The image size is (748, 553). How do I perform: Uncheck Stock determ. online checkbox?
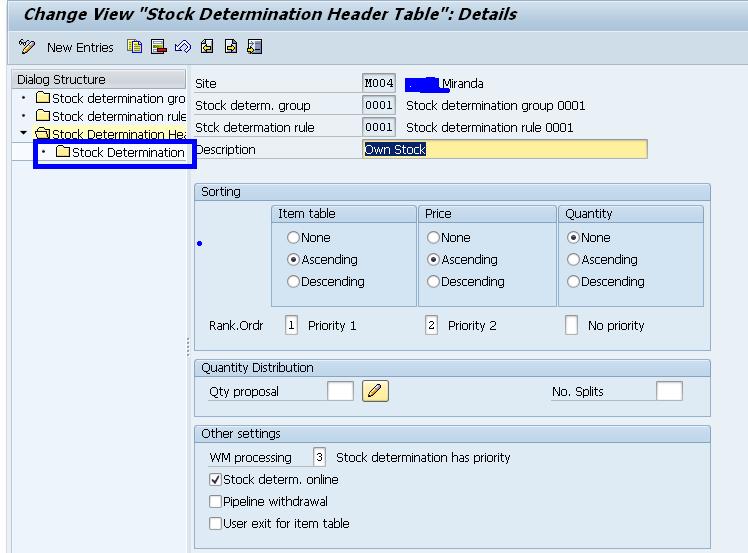[216, 480]
